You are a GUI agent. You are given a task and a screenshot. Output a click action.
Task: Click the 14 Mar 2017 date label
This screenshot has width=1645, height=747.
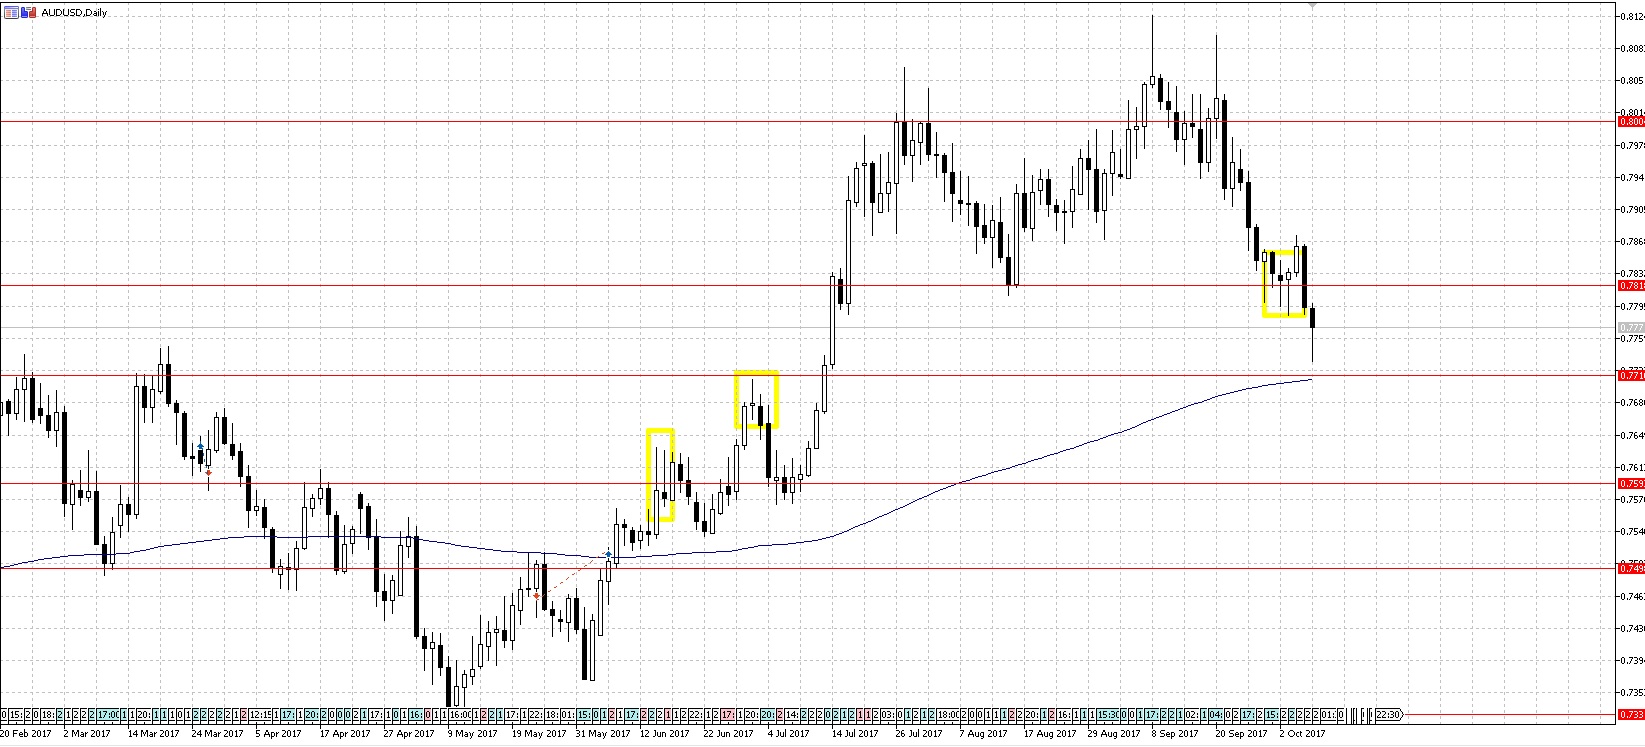[153, 734]
